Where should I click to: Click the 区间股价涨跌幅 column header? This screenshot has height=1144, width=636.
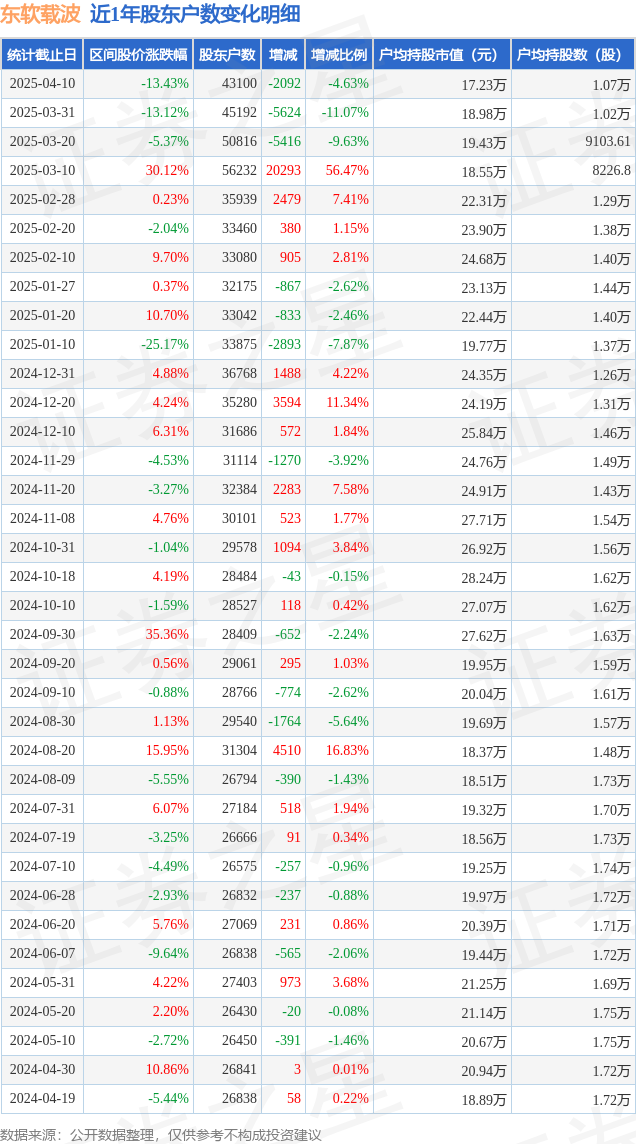point(138,54)
